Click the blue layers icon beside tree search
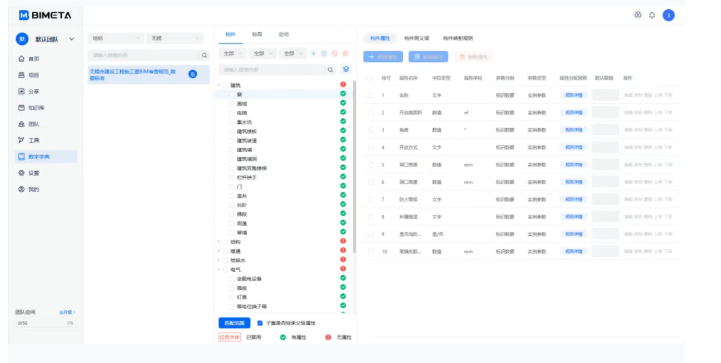The width and height of the screenshot is (721, 363). (346, 69)
